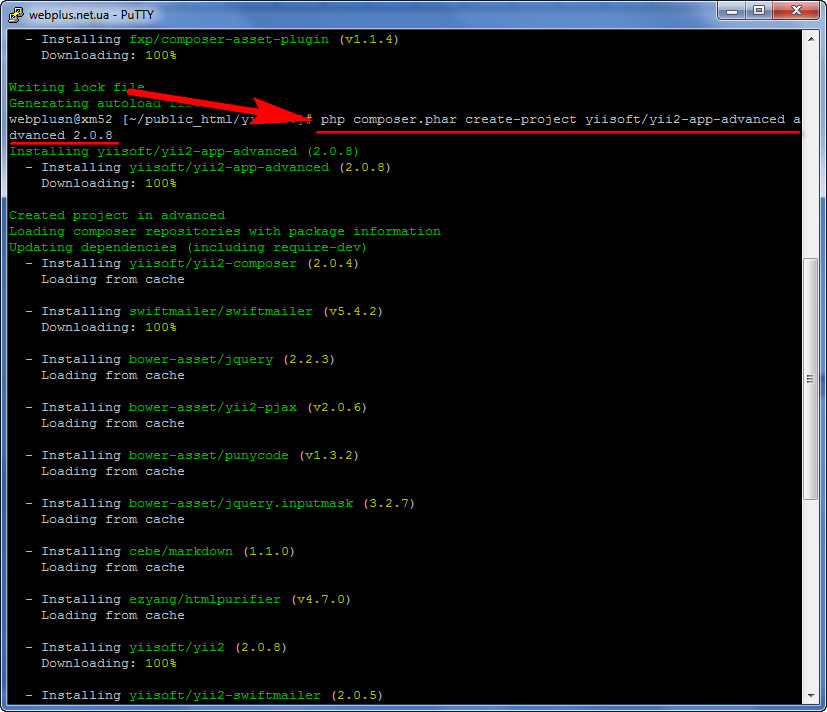Screen dimensions: 827x712
Task: Click 'Loading from cache' under bower-asset/jquery.inputmask
Action: pyautogui.click(x=113, y=519)
